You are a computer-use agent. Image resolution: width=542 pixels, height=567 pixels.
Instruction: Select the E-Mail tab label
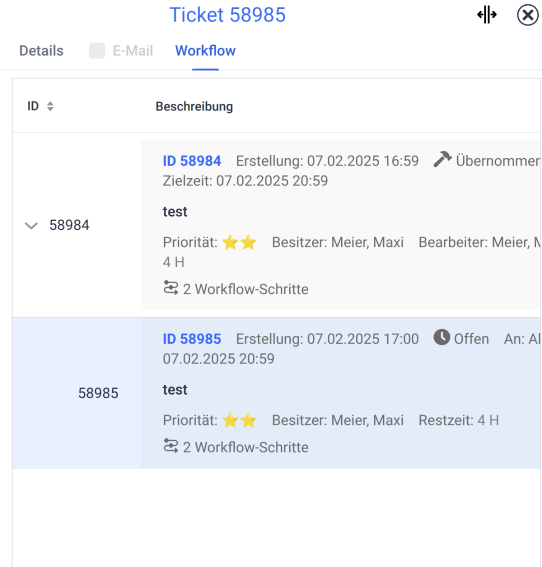point(133,51)
